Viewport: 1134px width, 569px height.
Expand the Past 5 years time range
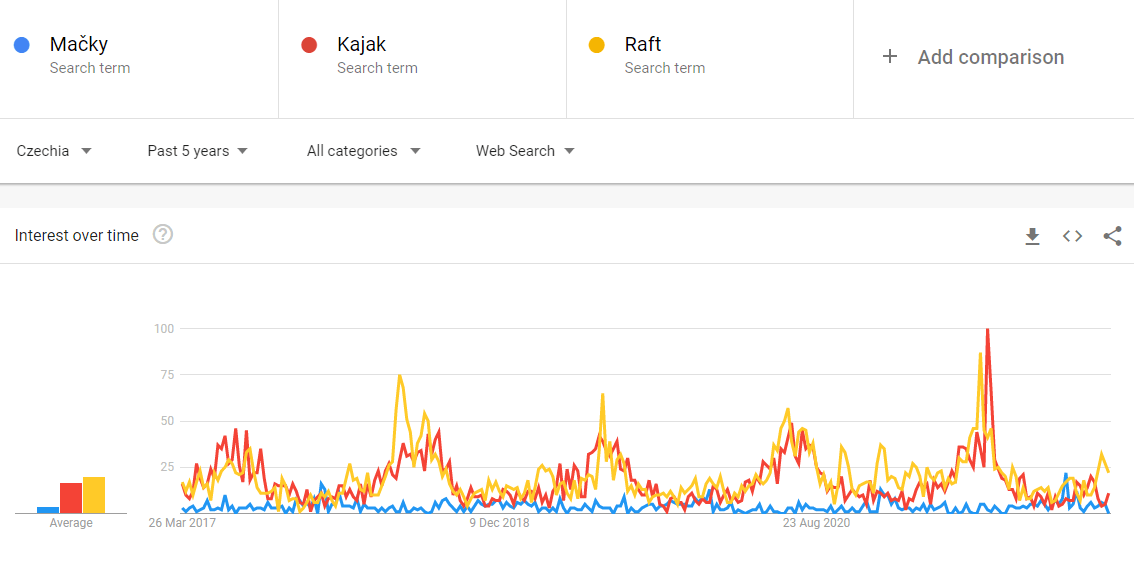197,151
